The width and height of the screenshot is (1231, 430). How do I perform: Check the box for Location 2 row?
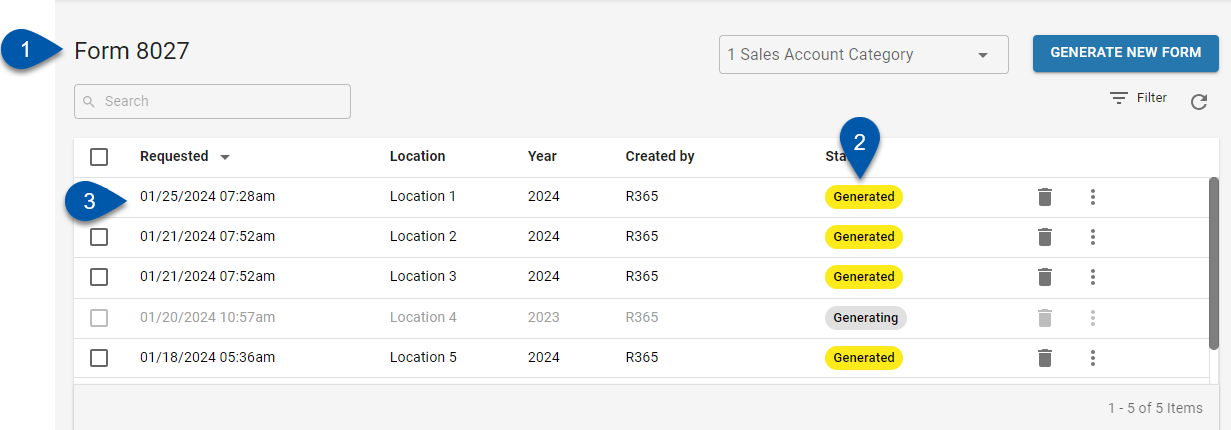(x=99, y=237)
